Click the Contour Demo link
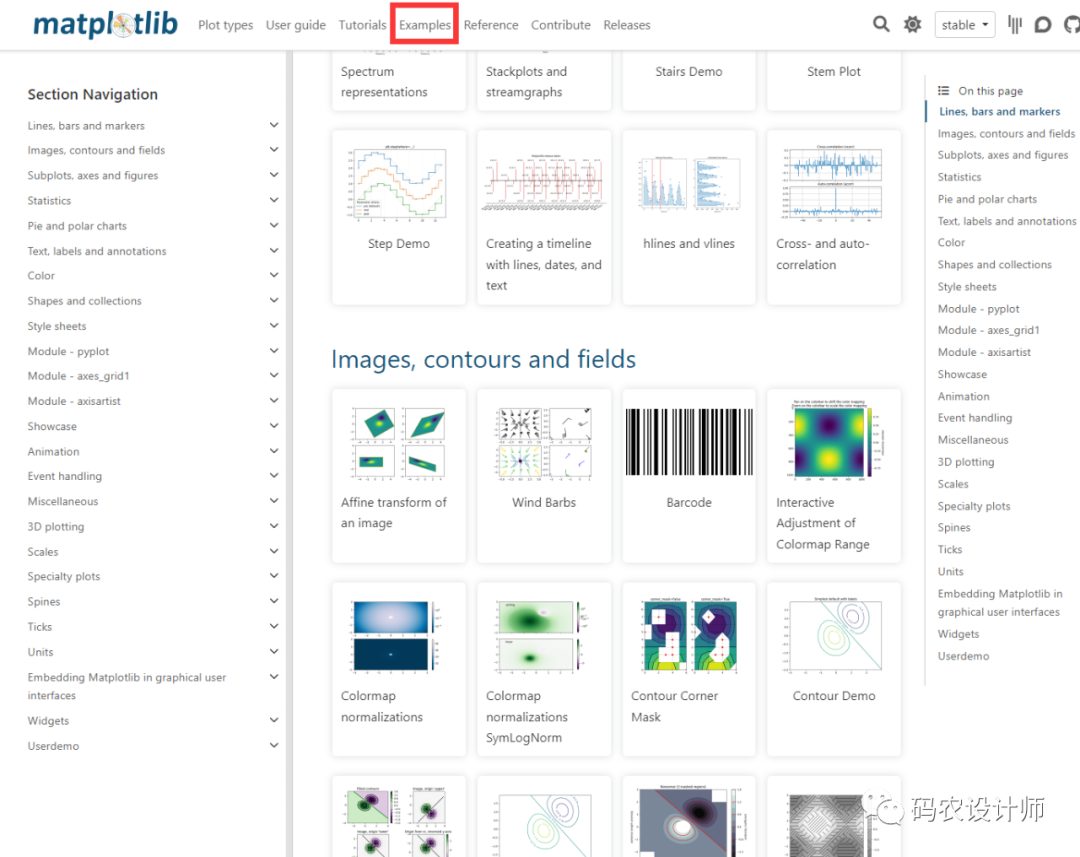Screen dimensions: 1080x857 834,696
